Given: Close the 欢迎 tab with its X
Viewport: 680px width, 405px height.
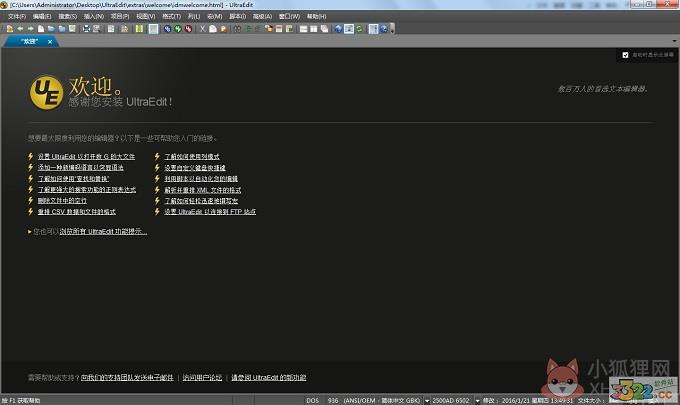Looking at the screenshot, I should pos(50,42).
